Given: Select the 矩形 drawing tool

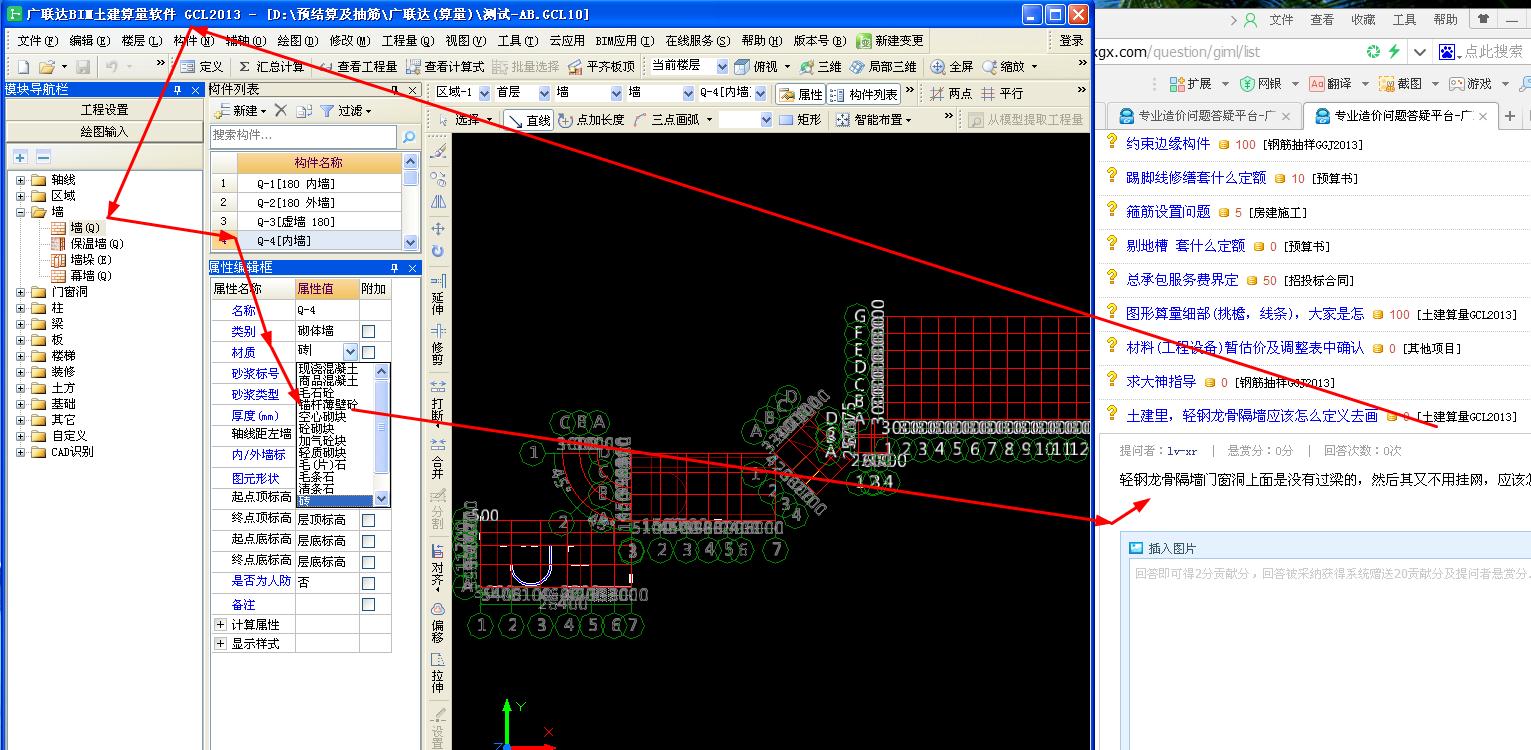Looking at the screenshot, I should click(800, 119).
